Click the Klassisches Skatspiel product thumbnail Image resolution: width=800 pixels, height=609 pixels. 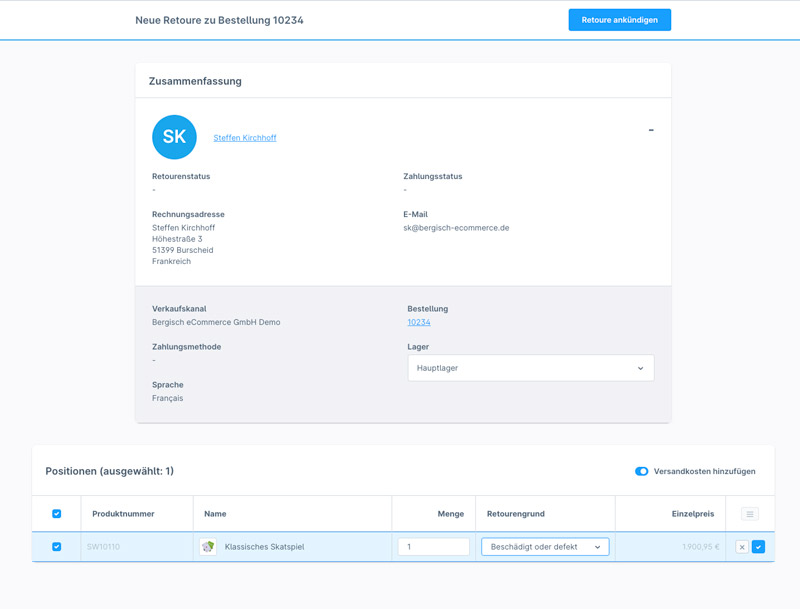click(x=208, y=547)
